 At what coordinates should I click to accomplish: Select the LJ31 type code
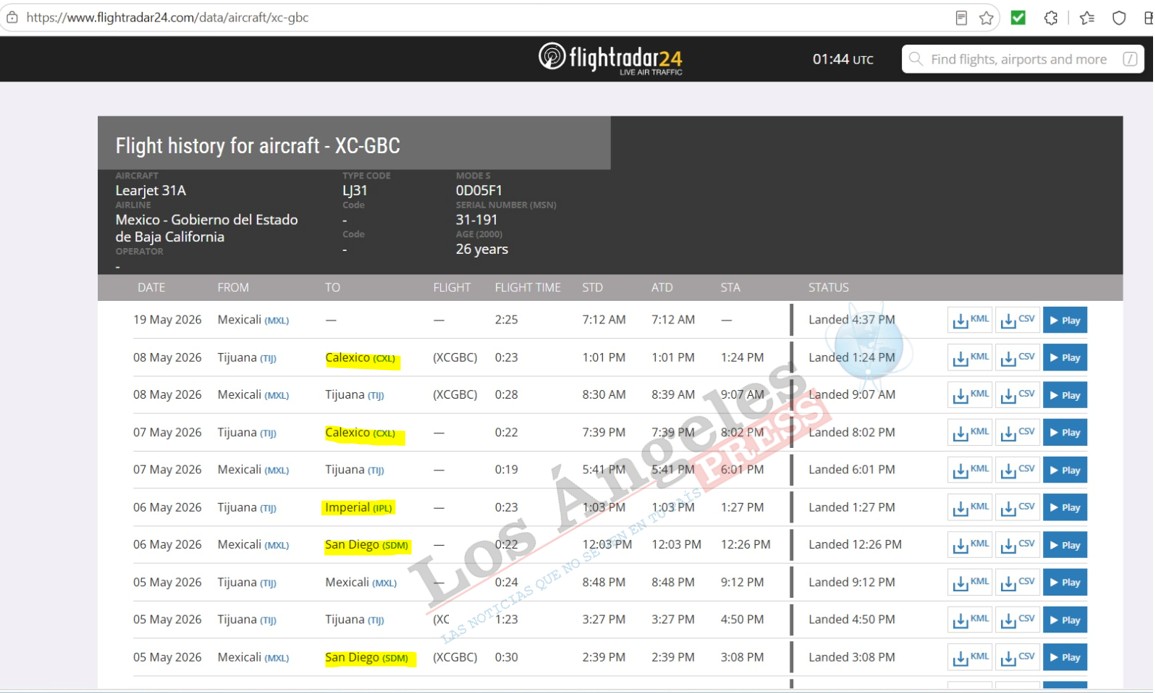355,190
